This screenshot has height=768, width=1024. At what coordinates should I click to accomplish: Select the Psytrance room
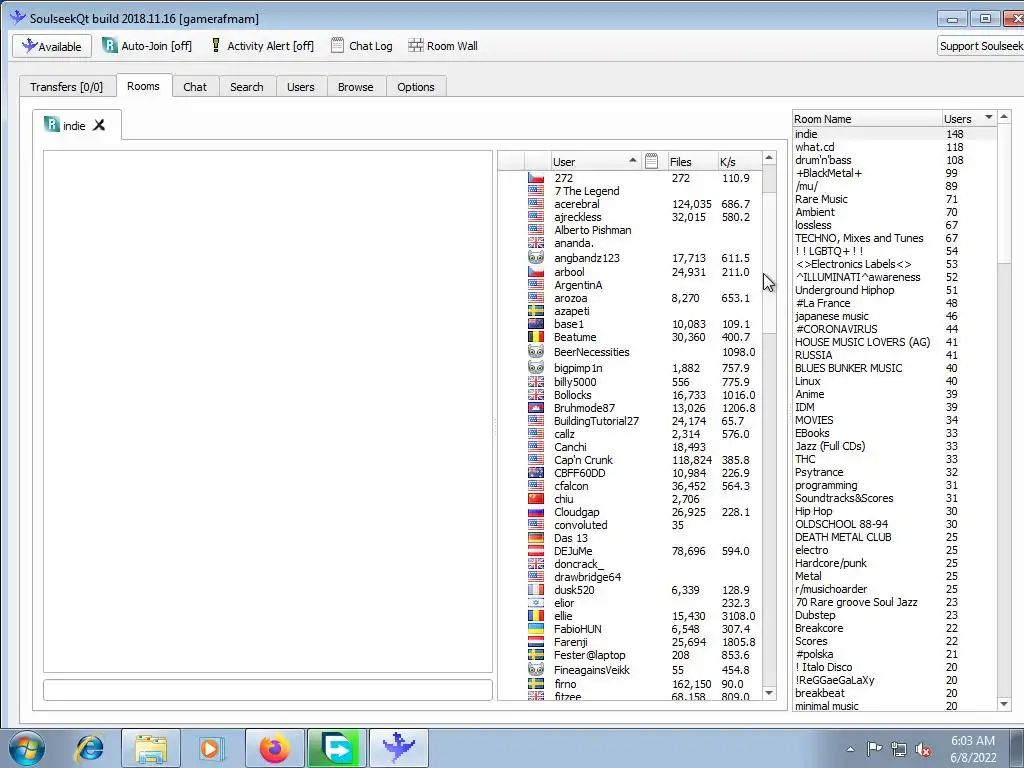895,472
